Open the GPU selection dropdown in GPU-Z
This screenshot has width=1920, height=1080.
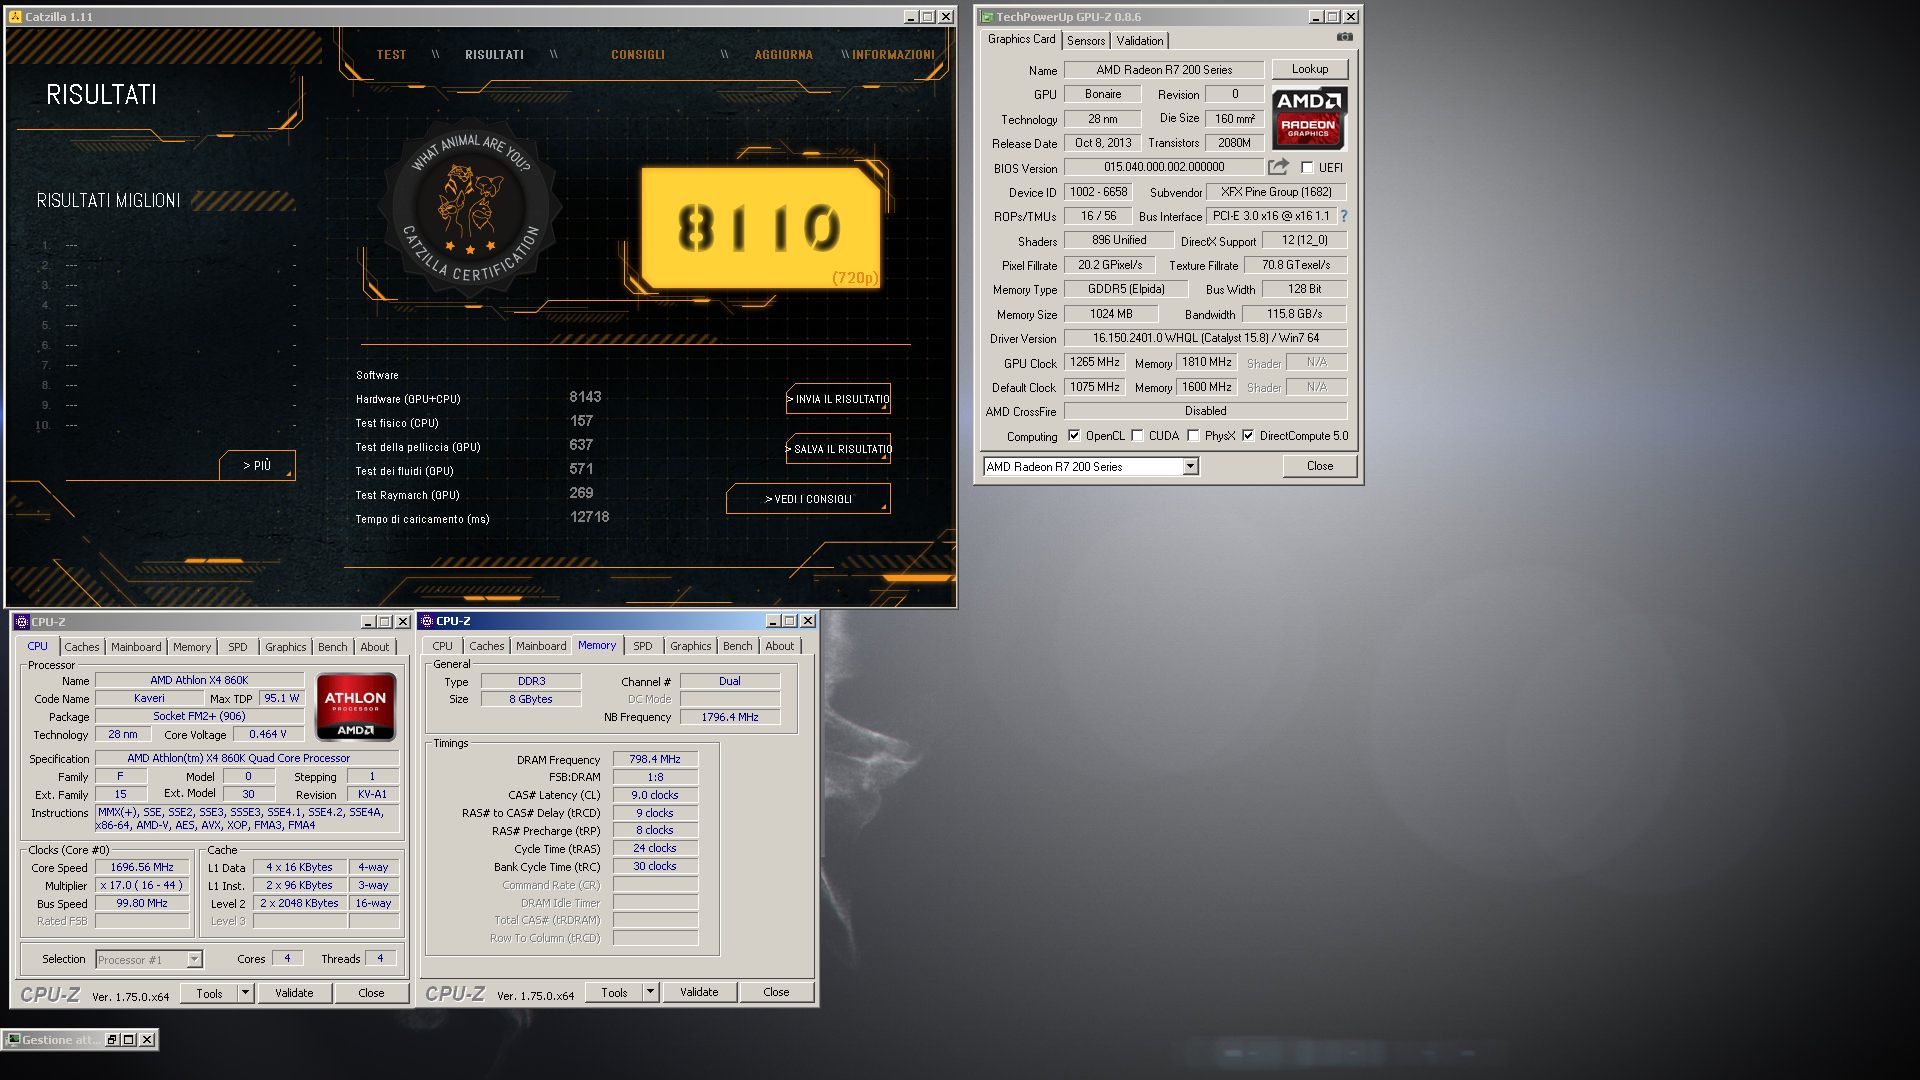1190,467
